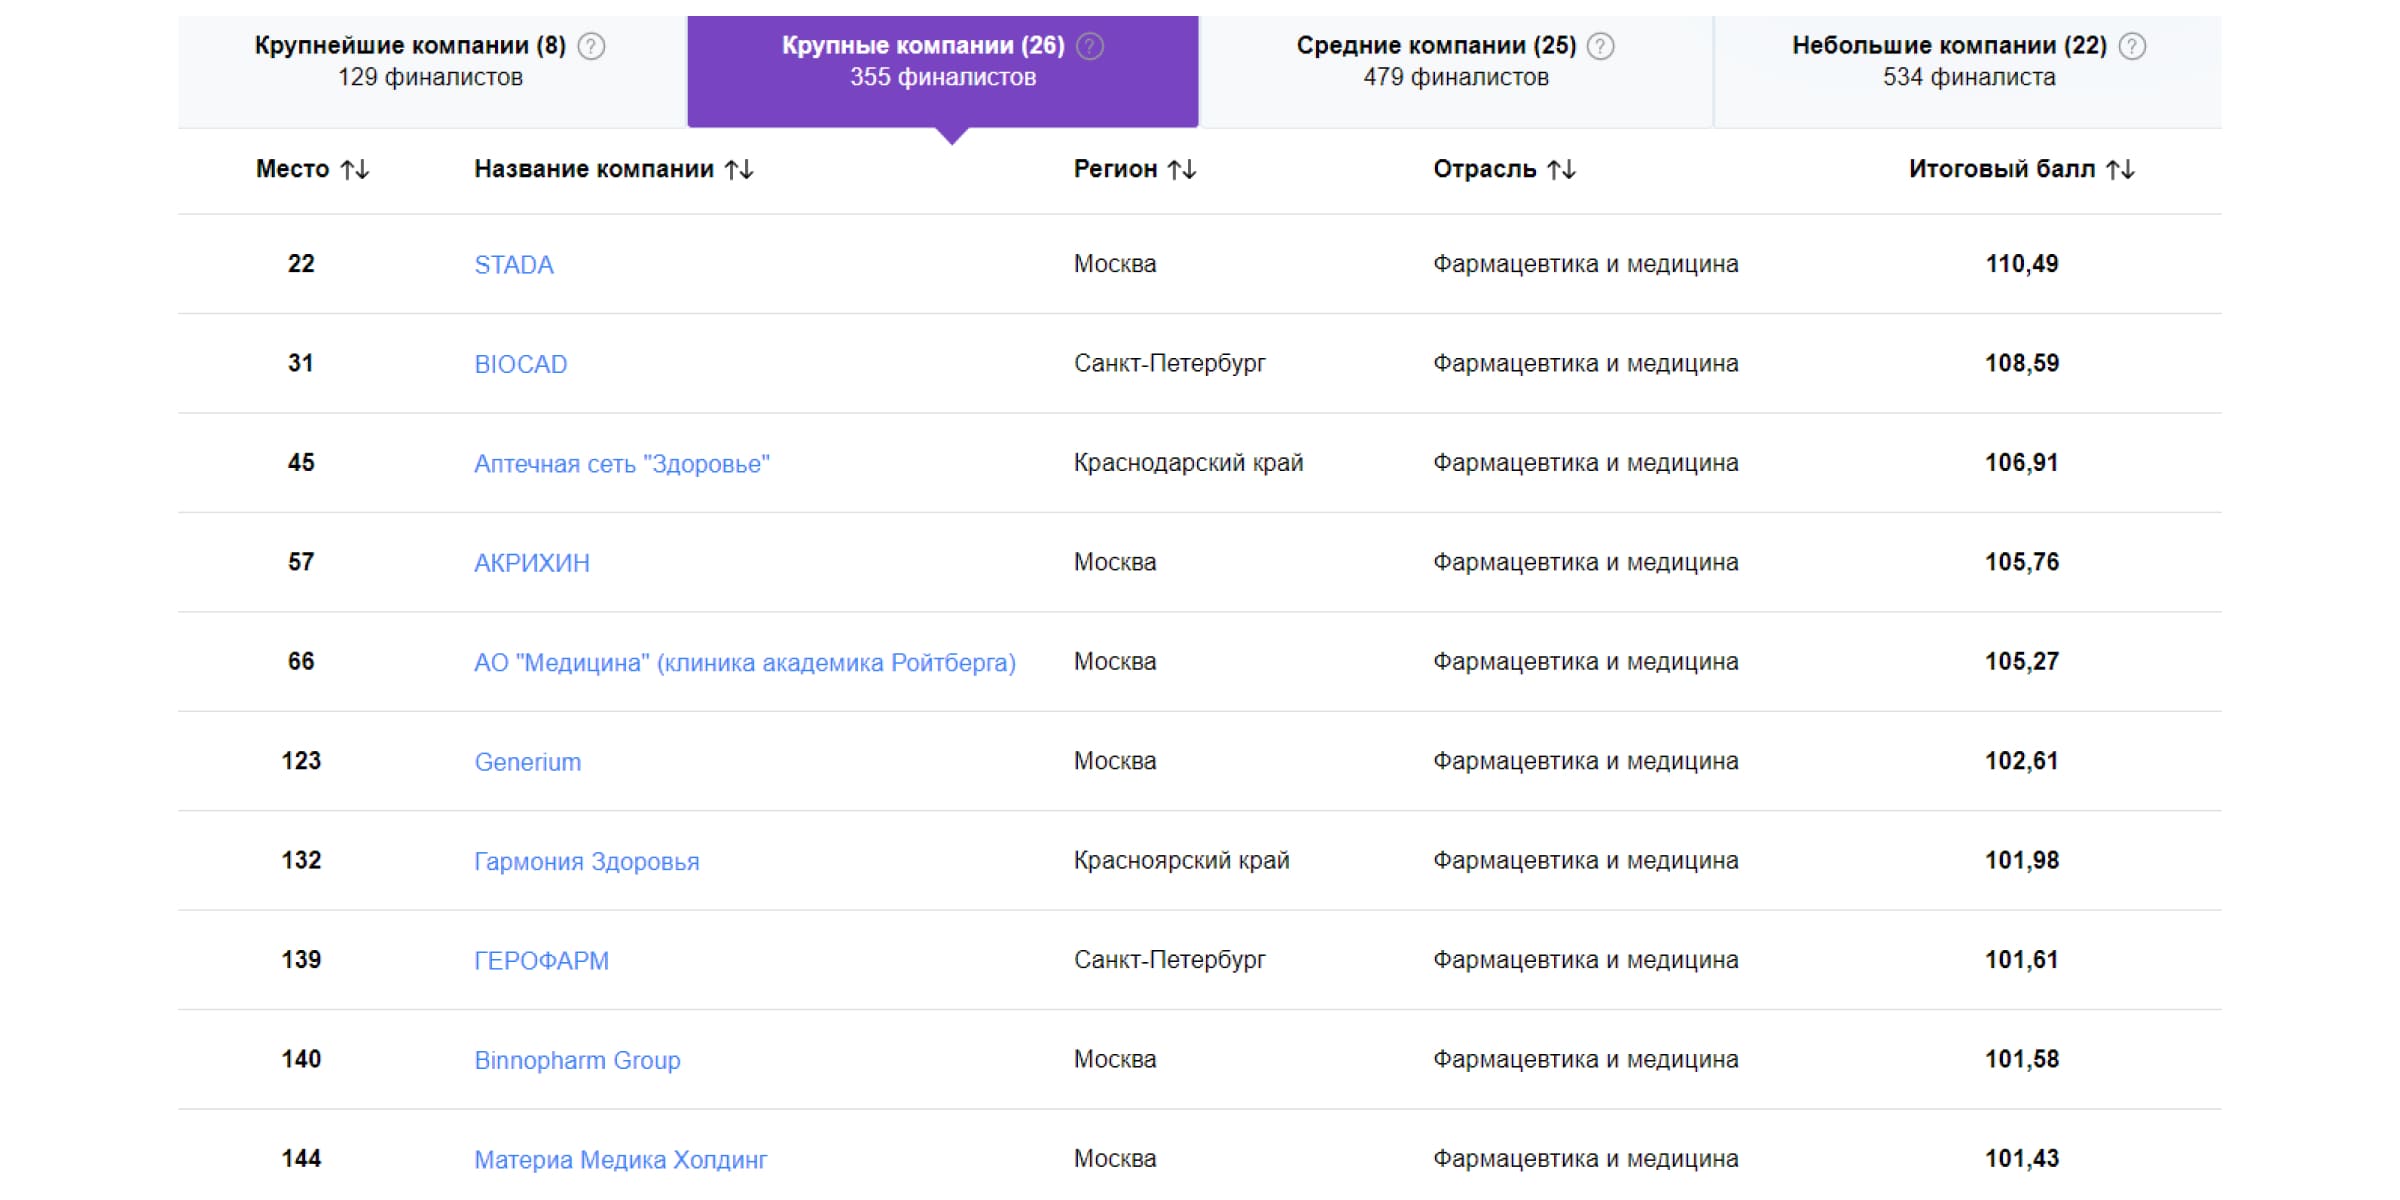Click the АКРИХИН company link
Image resolution: width=2400 pixels, height=1200 pixels.
[x=531, y=562]
